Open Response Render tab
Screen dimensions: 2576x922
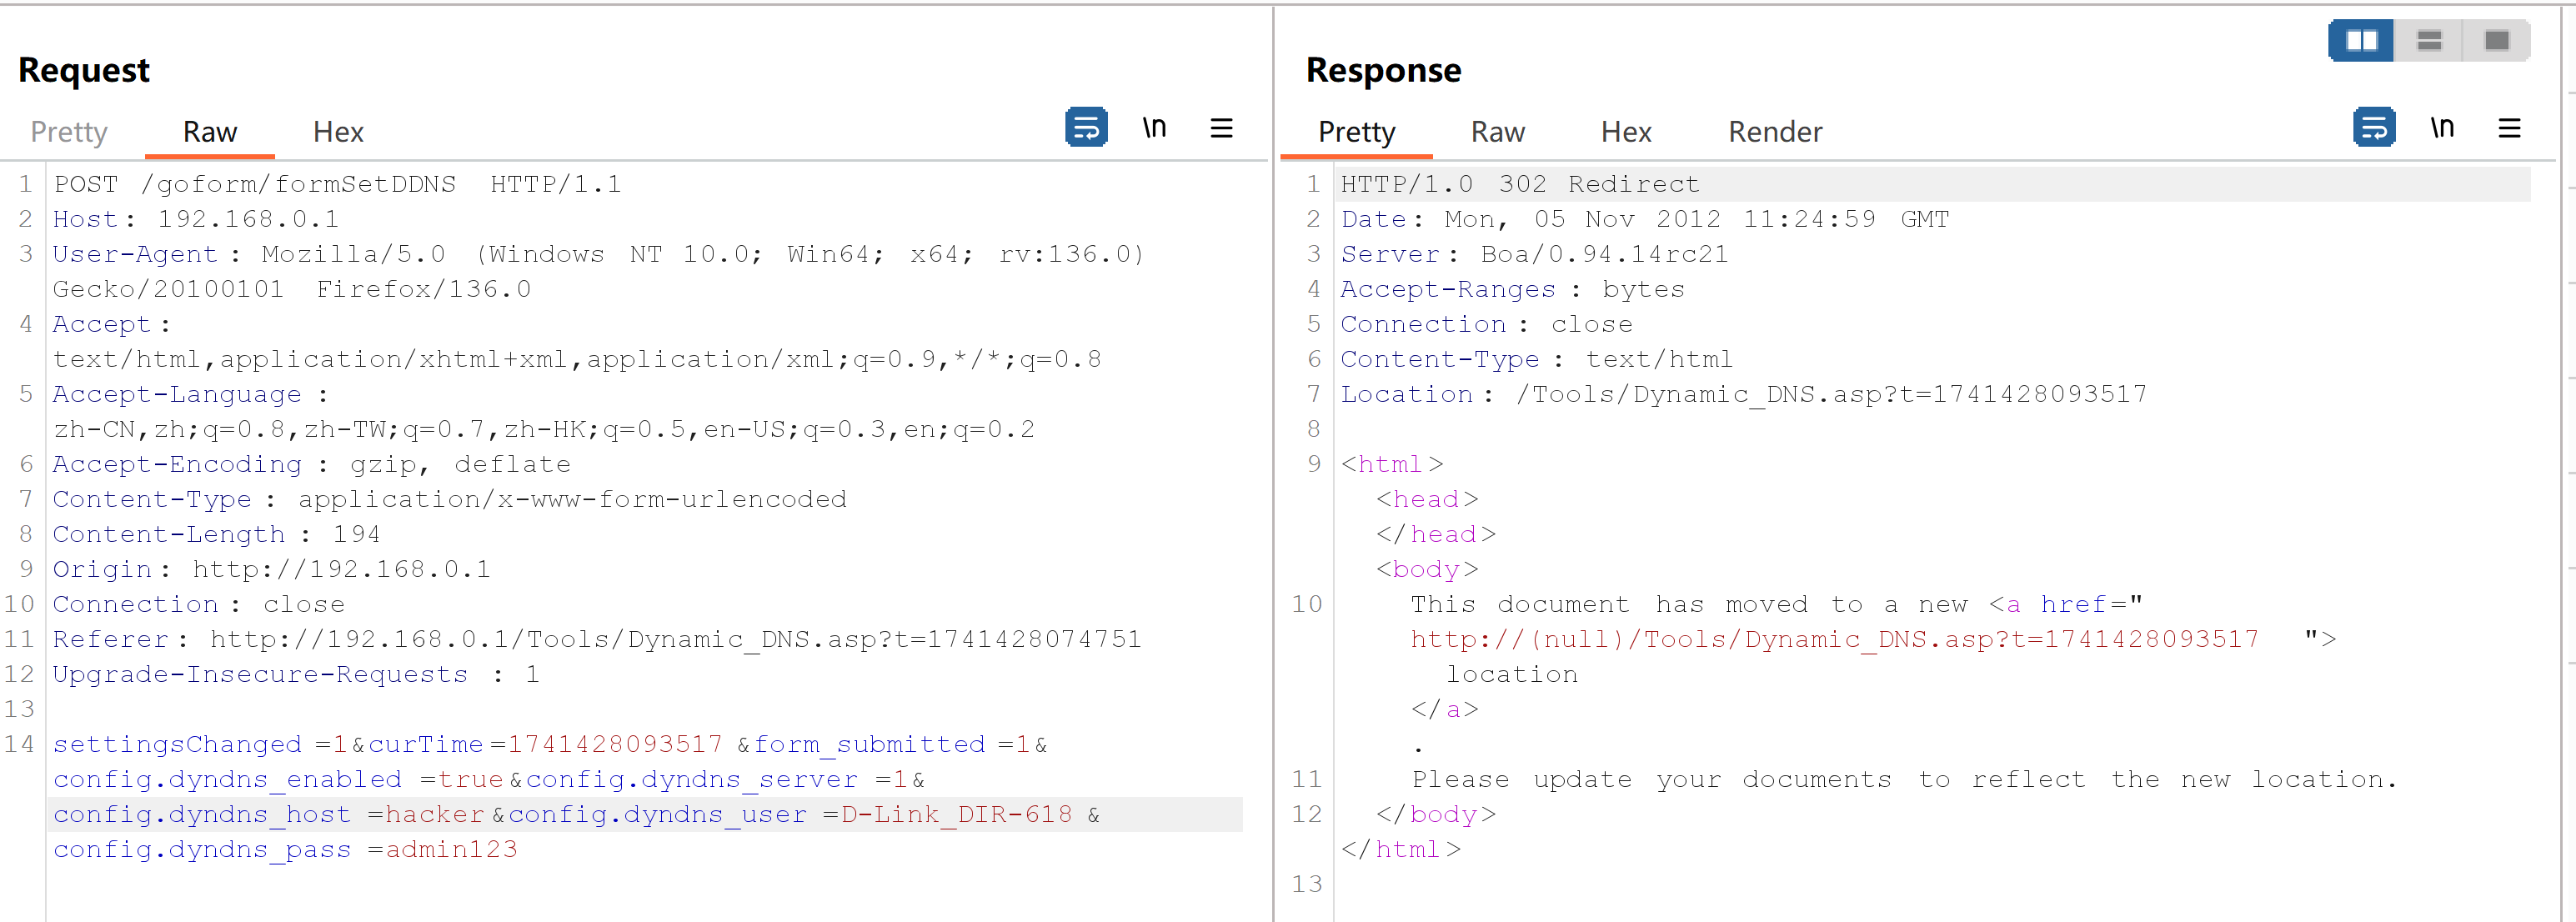[1775, 132]
